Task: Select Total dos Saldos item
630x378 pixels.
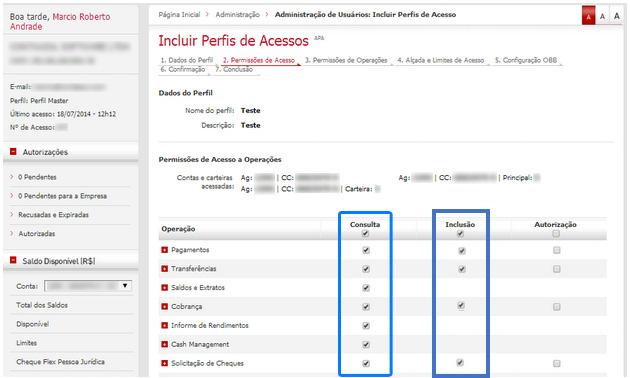Action: (x=42, y=305)
